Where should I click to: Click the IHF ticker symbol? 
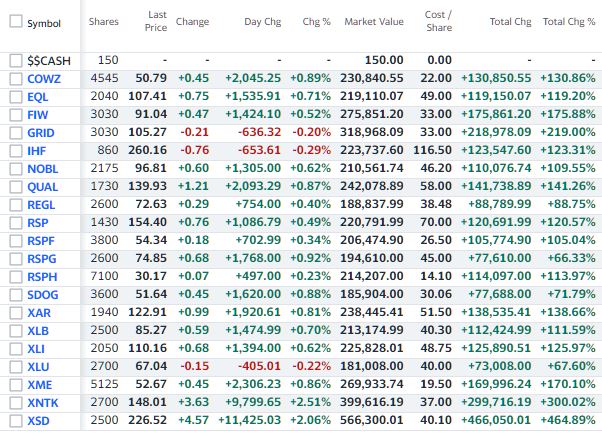click(37, 150)
